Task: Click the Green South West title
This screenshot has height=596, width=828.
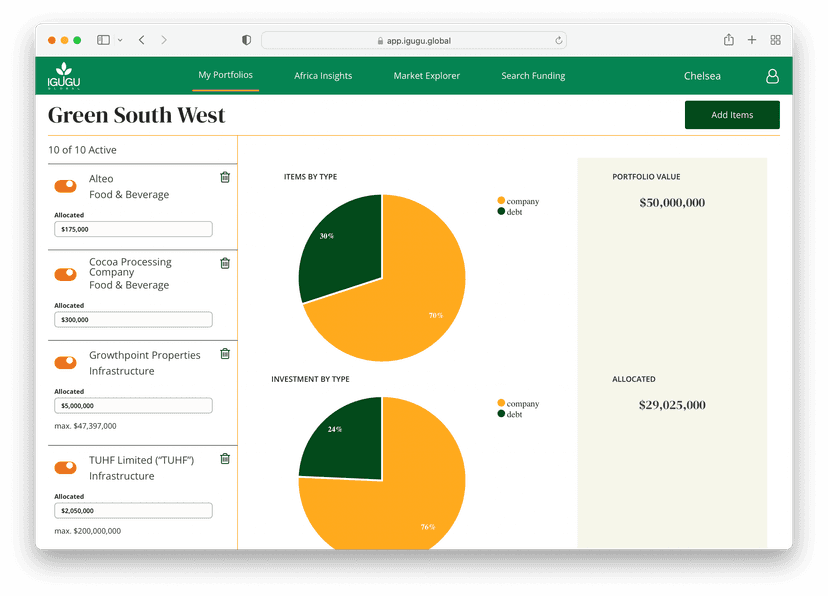Action: [x=137, y=115]
